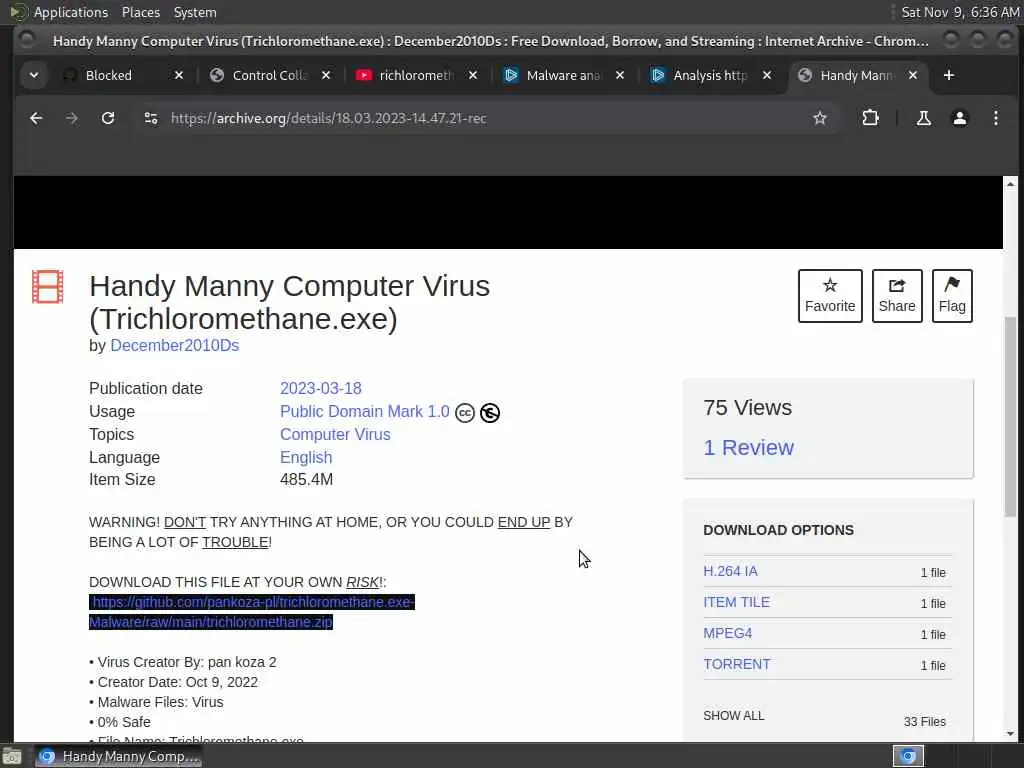This screenshot has width=1024, height=768.
Task: Click the Creative Commons CC icon
Action: [x=465, y=413]
